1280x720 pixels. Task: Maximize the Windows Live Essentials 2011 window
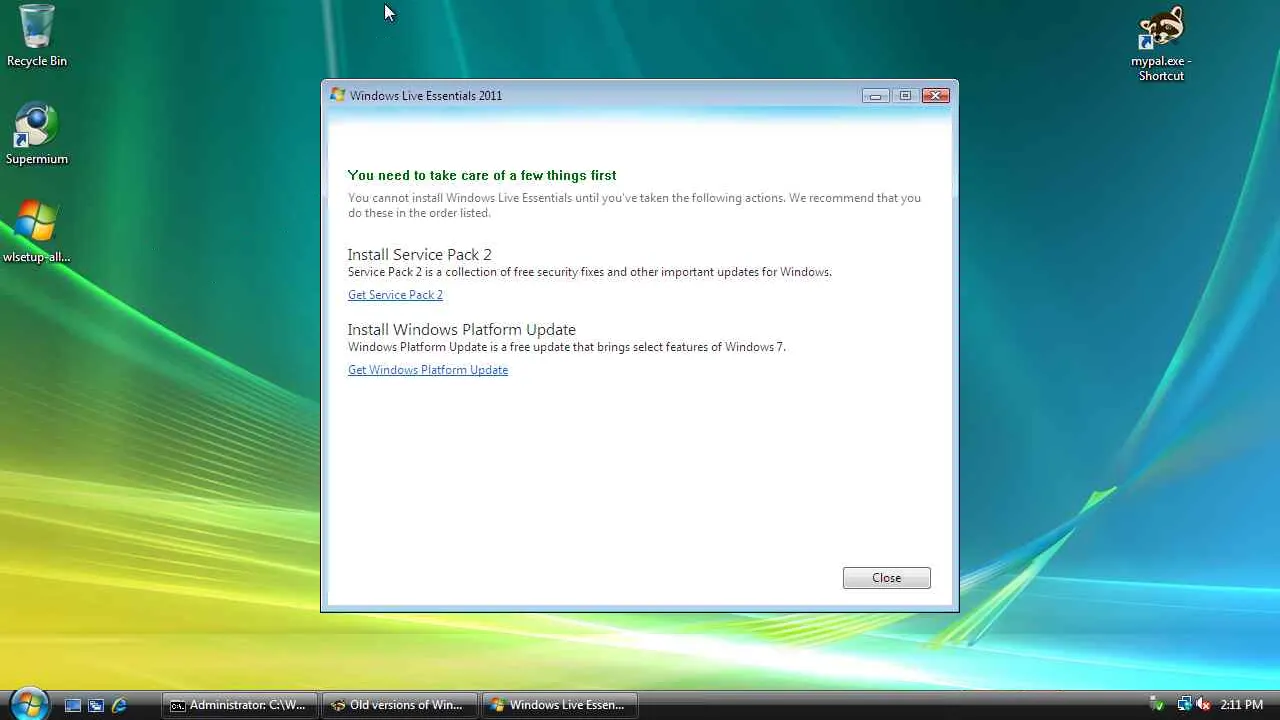point(905,96)
